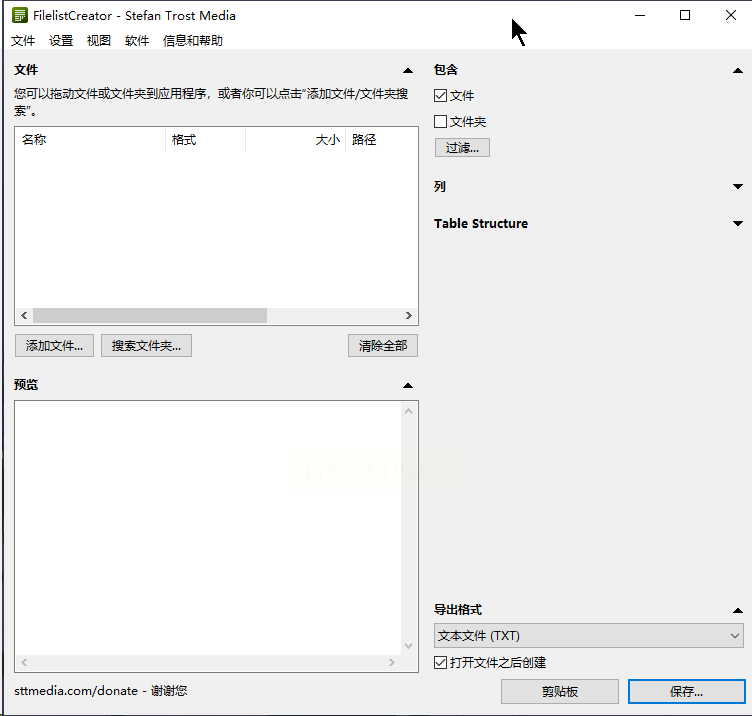Expand the 列 section
This screenshot has width=752, height=716.
coord(738,186)
